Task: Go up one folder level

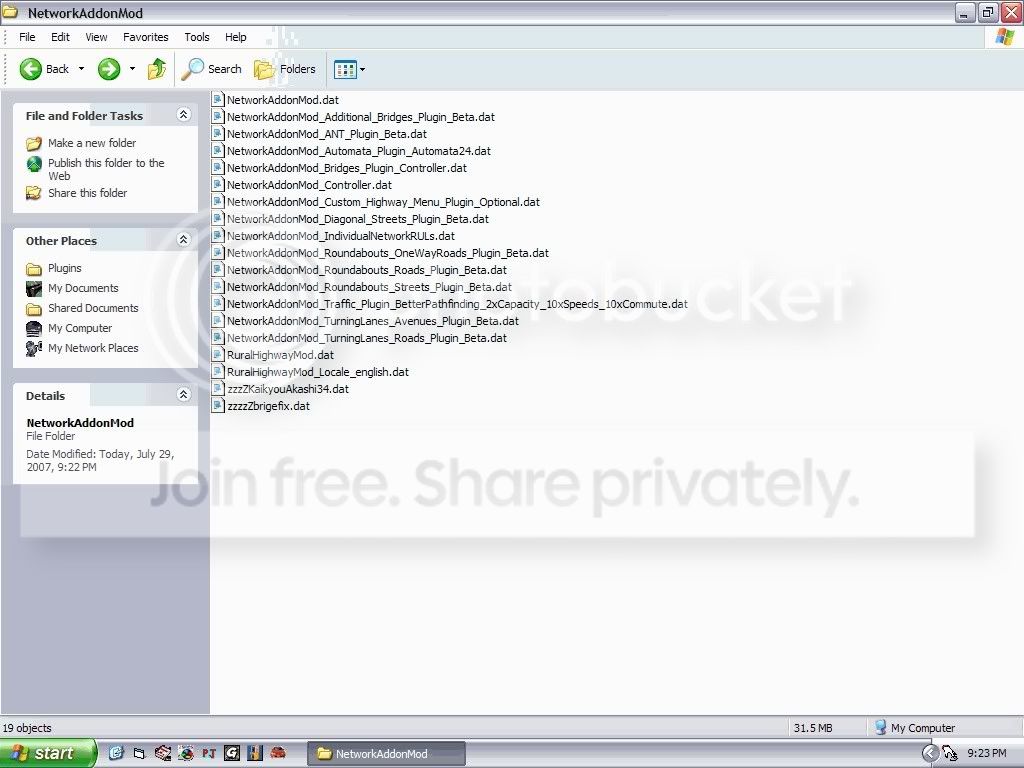Action: [157, 69]
